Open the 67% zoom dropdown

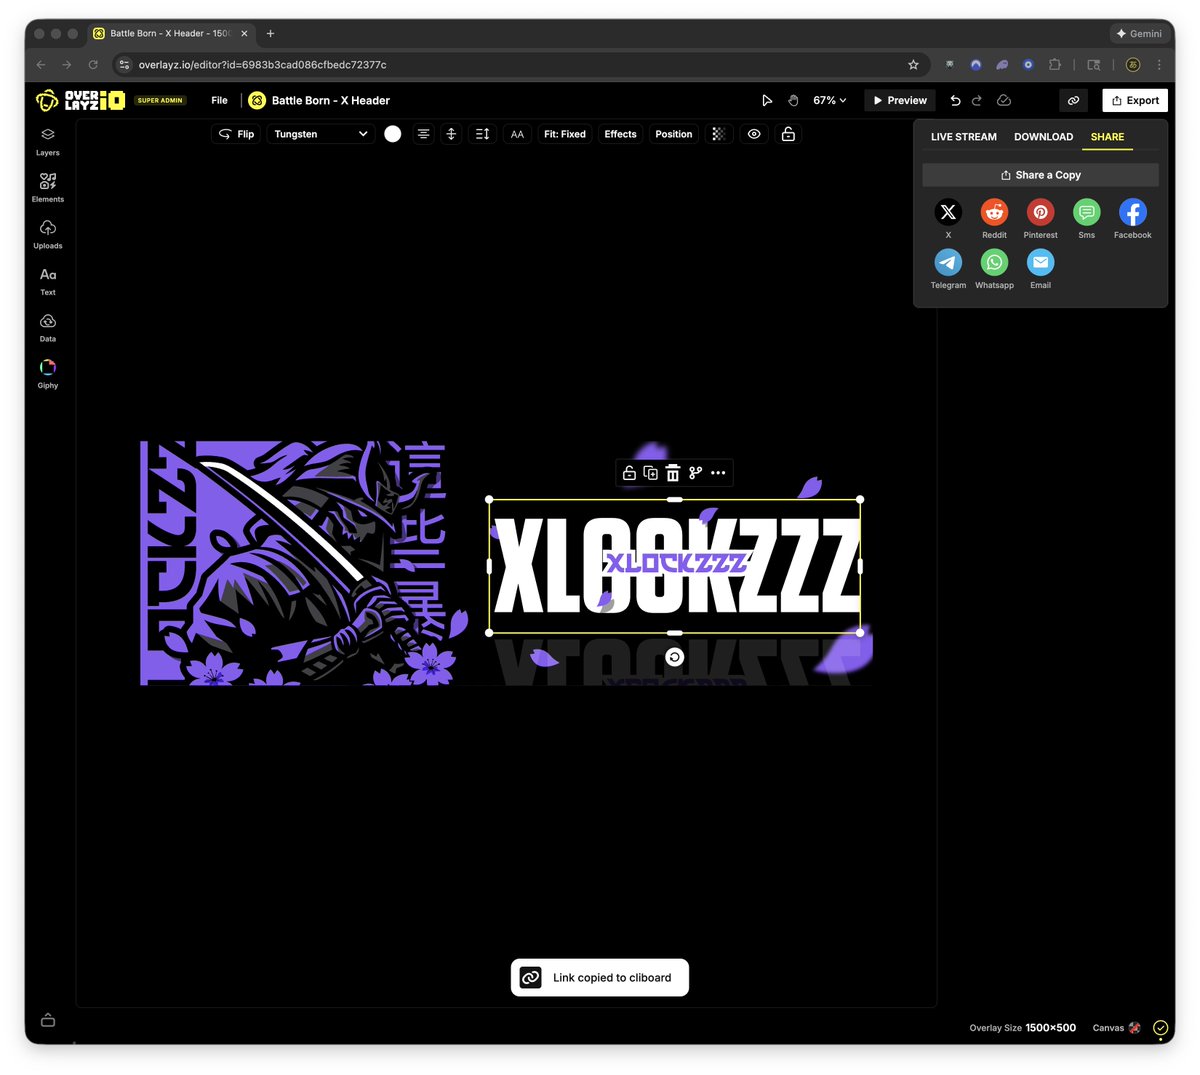click(x=829, y=100)
